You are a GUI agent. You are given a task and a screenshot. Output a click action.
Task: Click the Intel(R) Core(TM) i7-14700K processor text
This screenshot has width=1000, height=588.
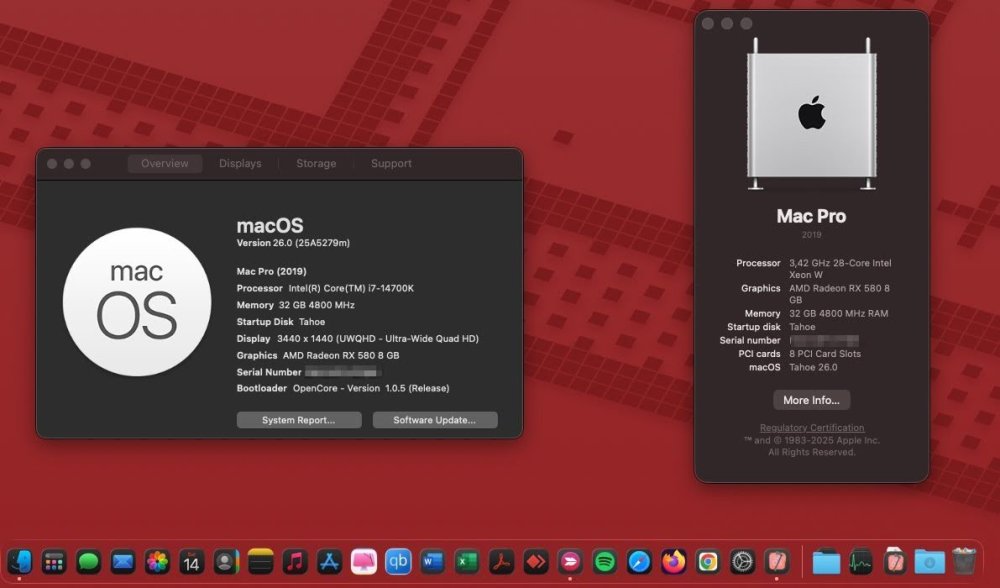[x=351, y=288]
